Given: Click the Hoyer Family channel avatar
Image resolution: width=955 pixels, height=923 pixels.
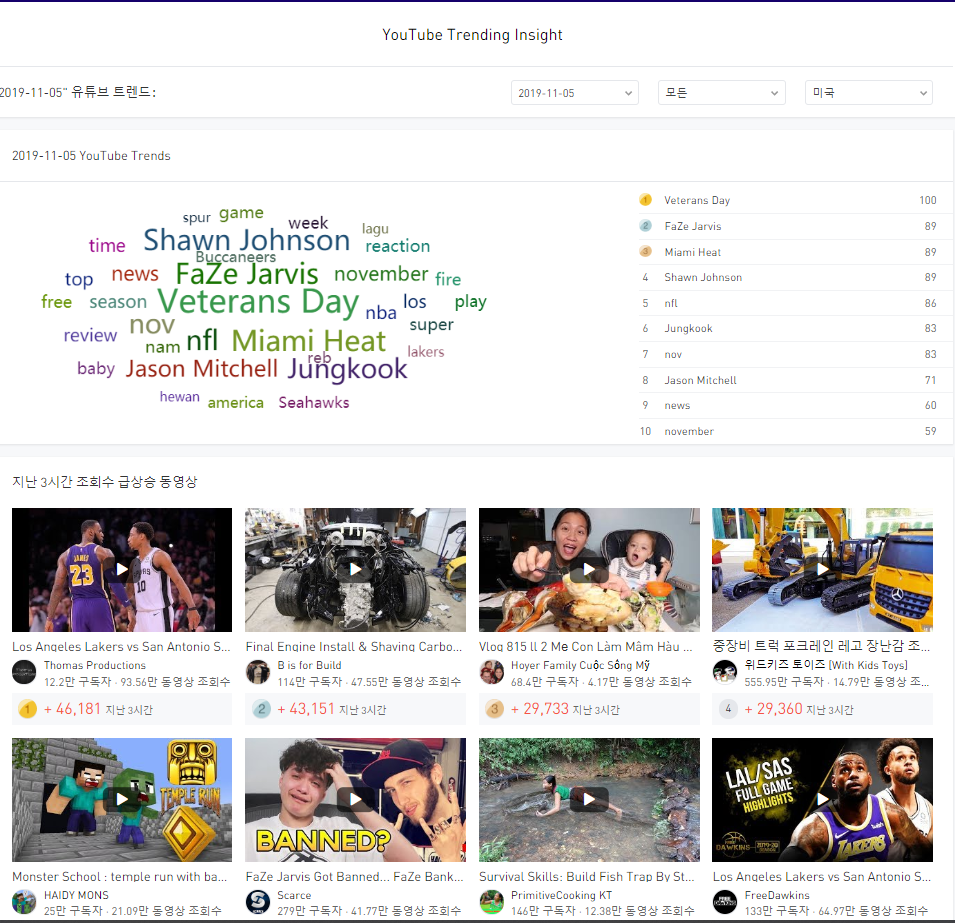Looking at the screenshot, I should (x=492, y=673).
